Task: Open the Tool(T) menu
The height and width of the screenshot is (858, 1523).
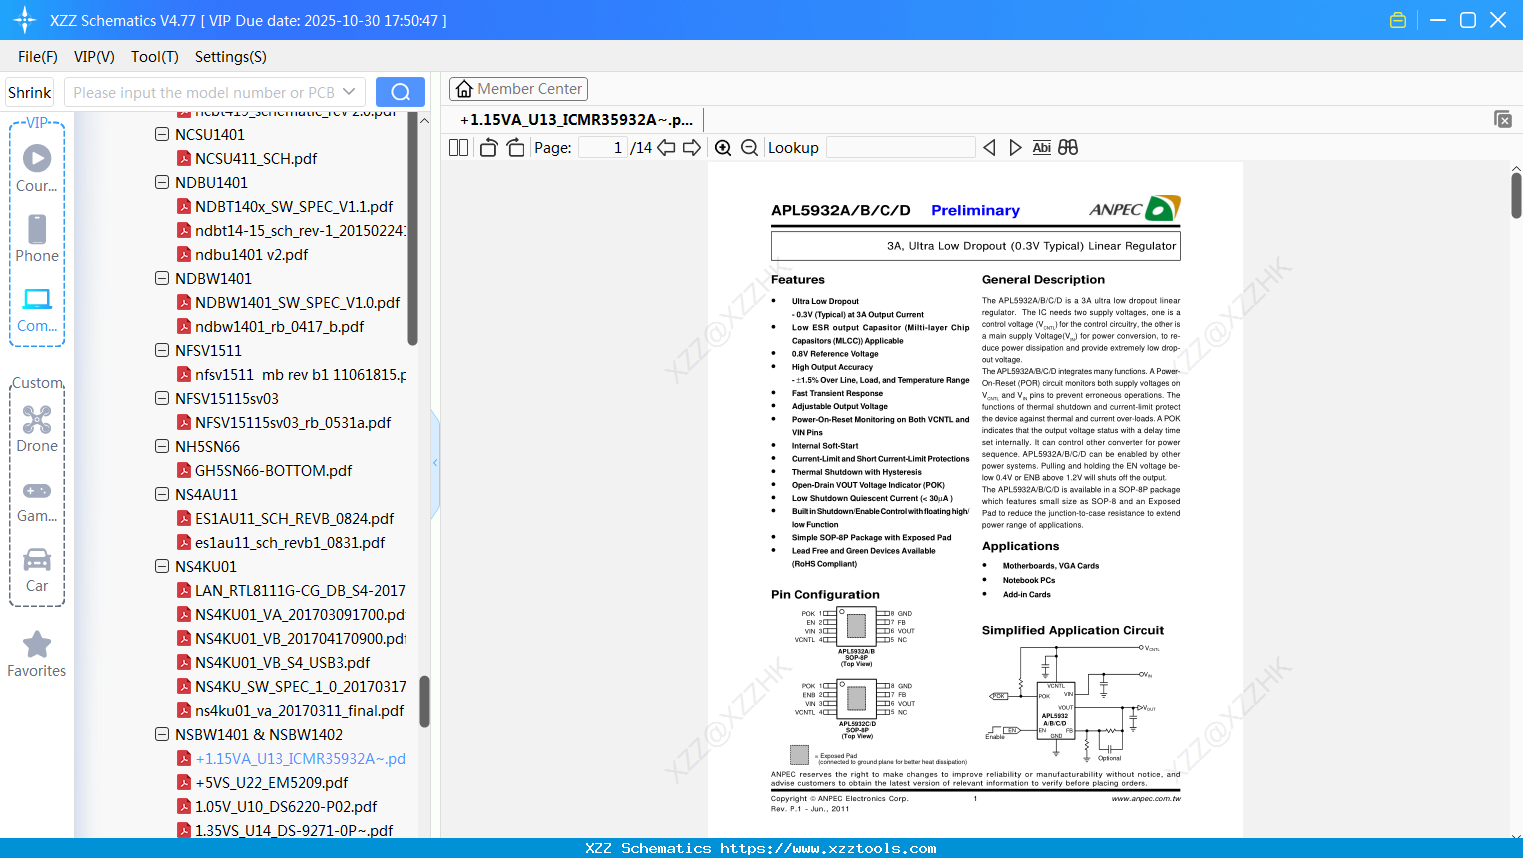Action: coord(155,57)
